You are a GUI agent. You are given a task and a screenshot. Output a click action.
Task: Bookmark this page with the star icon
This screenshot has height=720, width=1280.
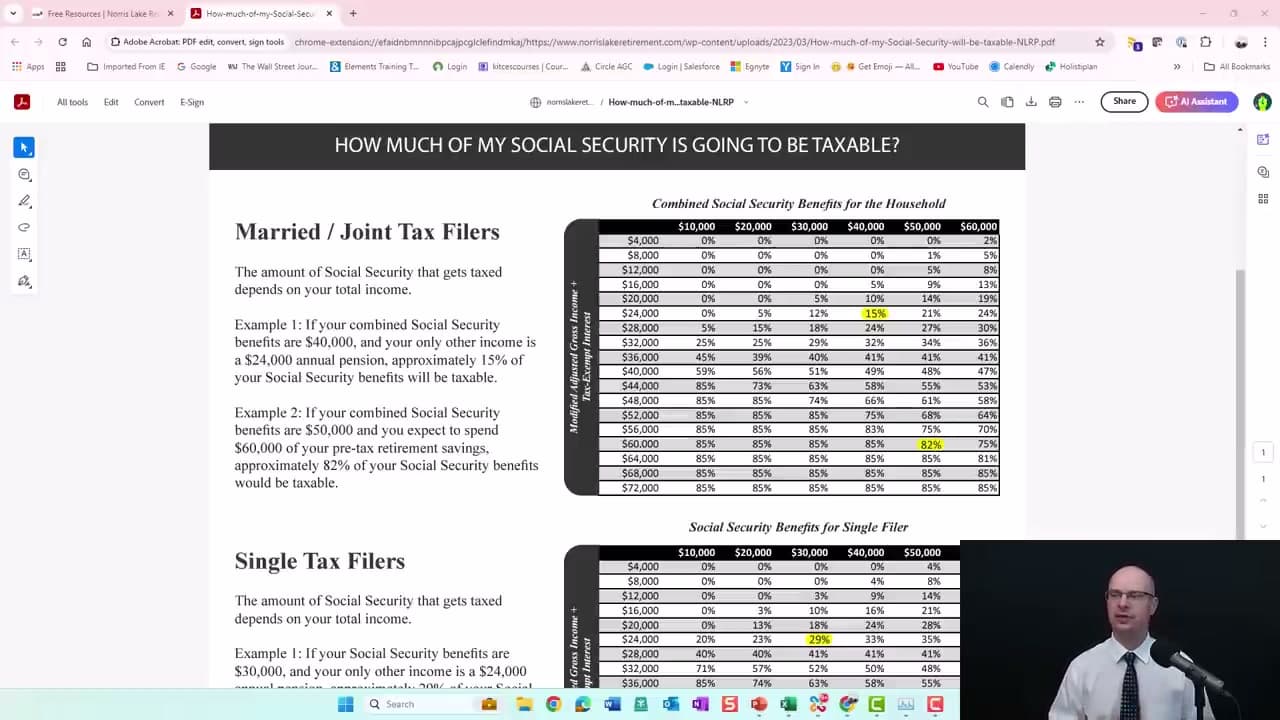[1100, 42]
